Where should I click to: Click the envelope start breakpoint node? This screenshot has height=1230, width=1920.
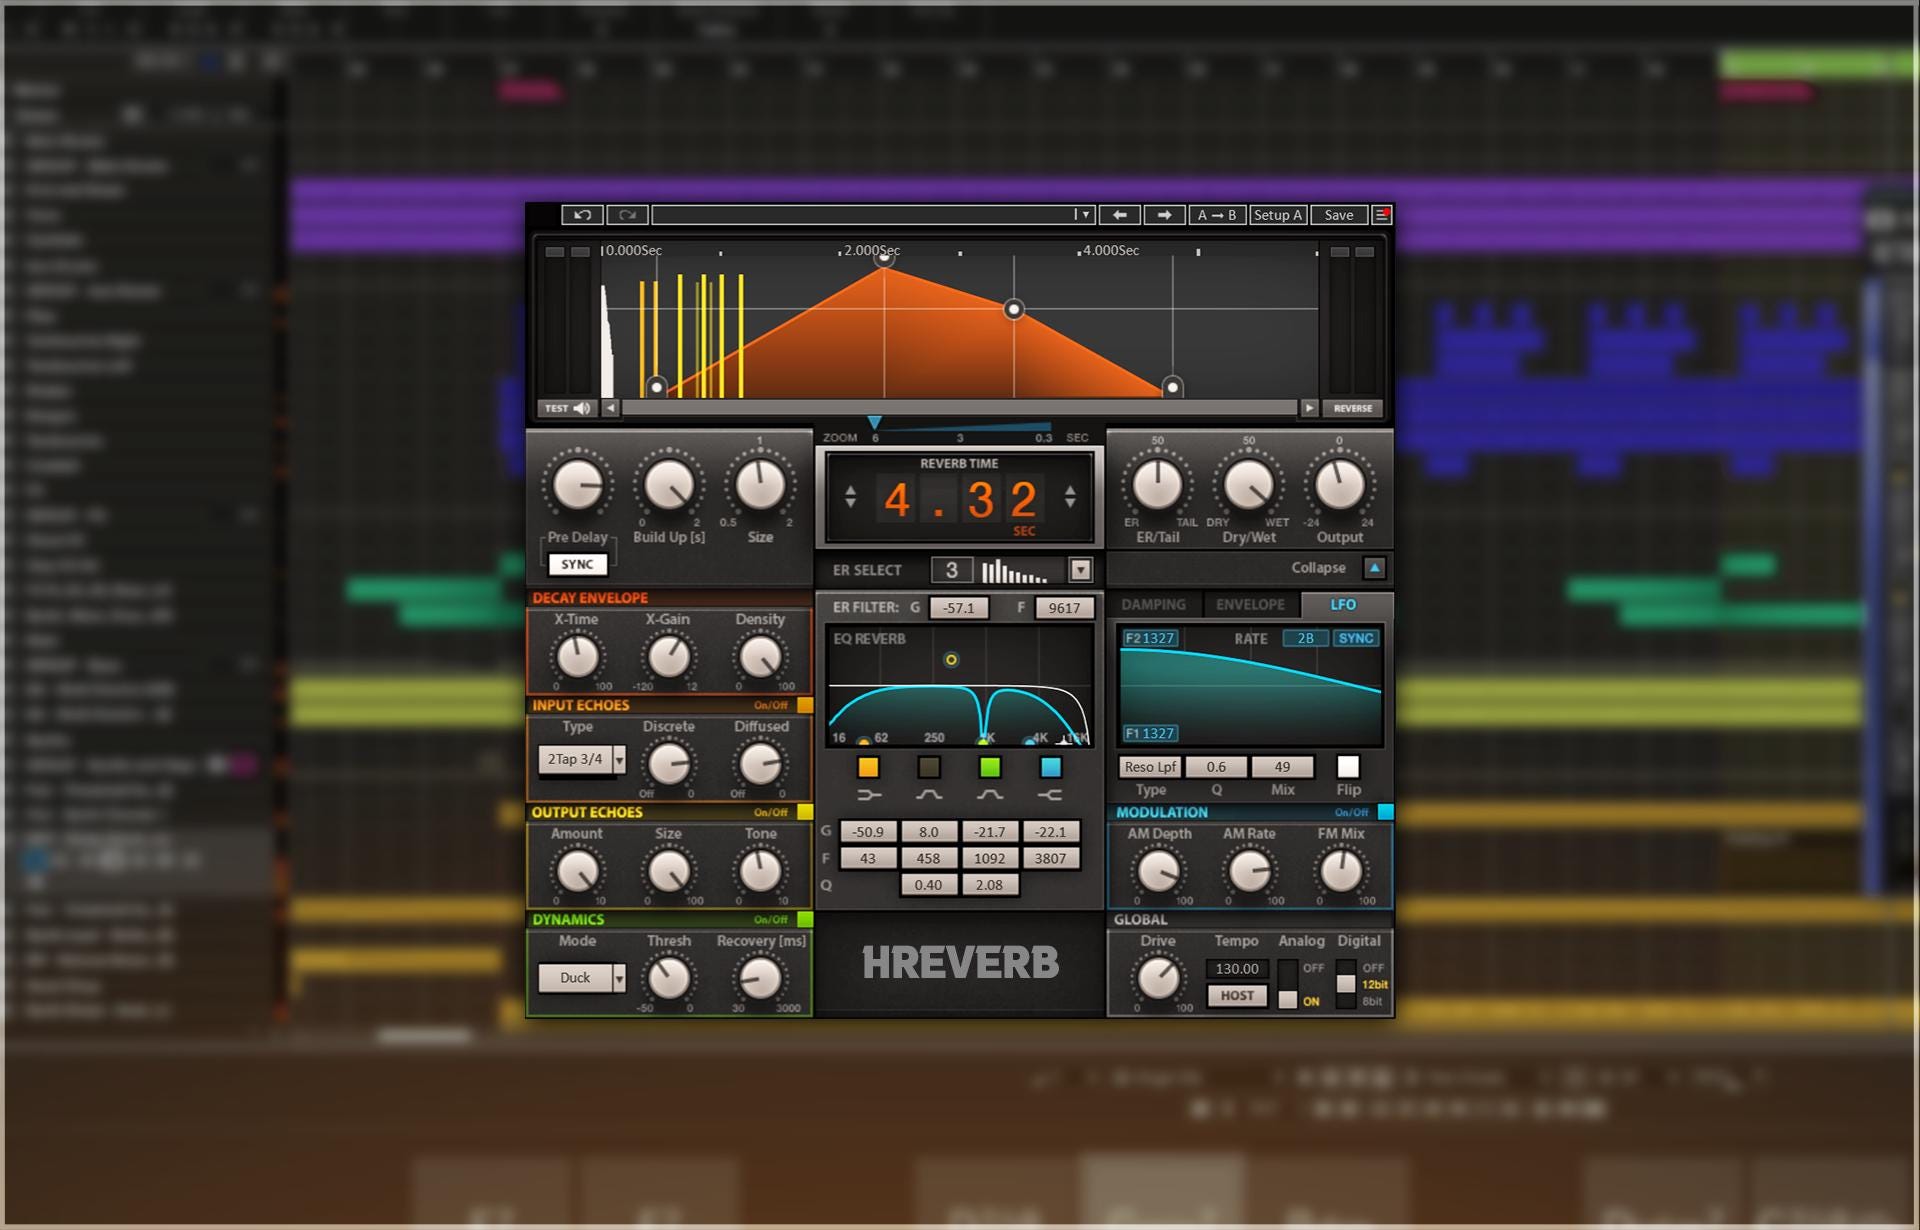[657, 386]
